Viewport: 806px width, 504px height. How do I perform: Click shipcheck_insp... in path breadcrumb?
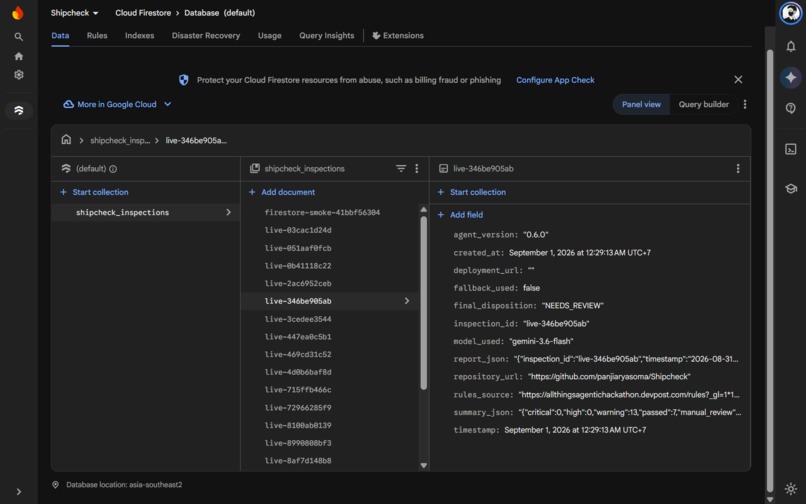pos(120,140)
